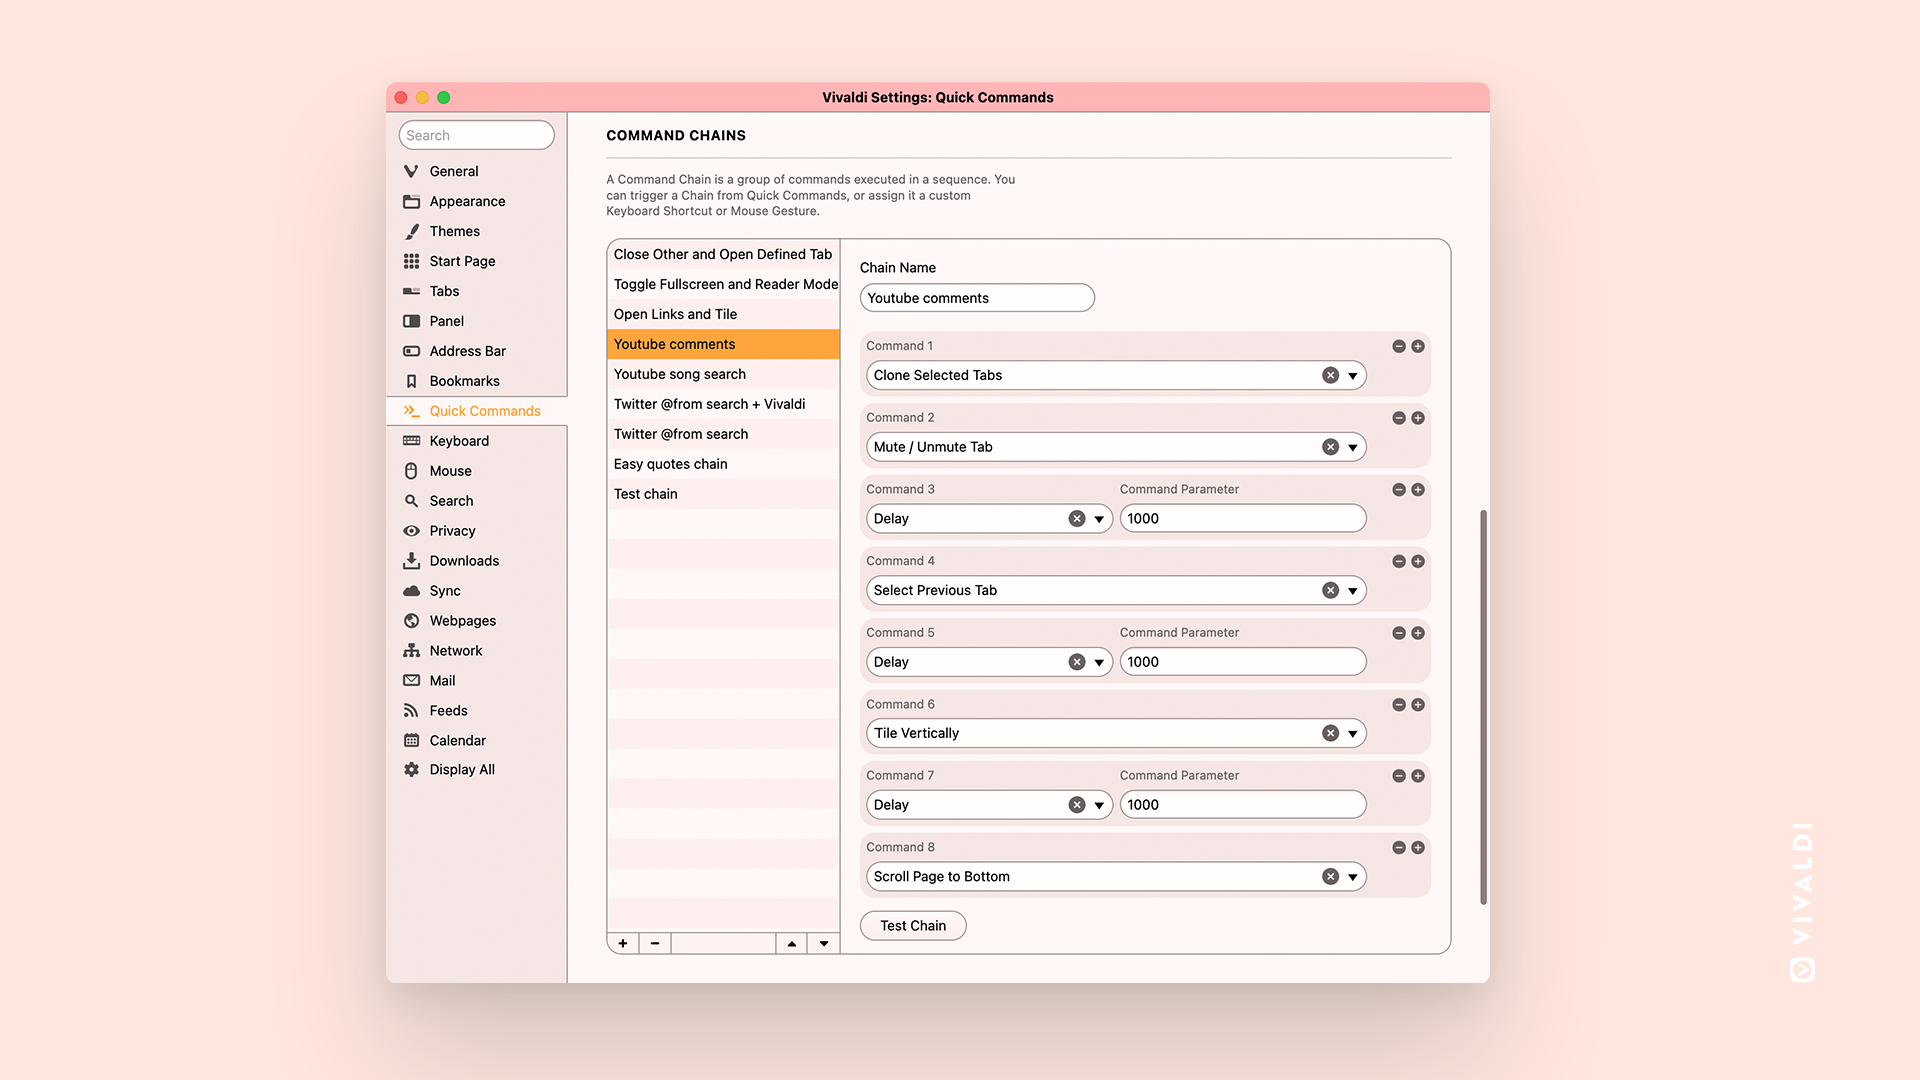Click the settings vertical scrollbar
The width and height of the screenshot is (1920, 1080).
pyautogui.click(x=1483, y=707)
